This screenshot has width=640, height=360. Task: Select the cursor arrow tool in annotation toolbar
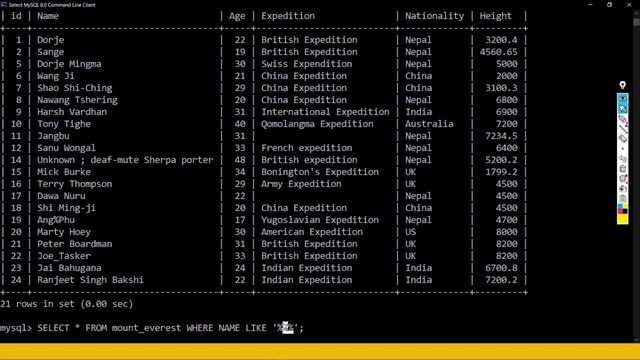[x=622, y=109]
